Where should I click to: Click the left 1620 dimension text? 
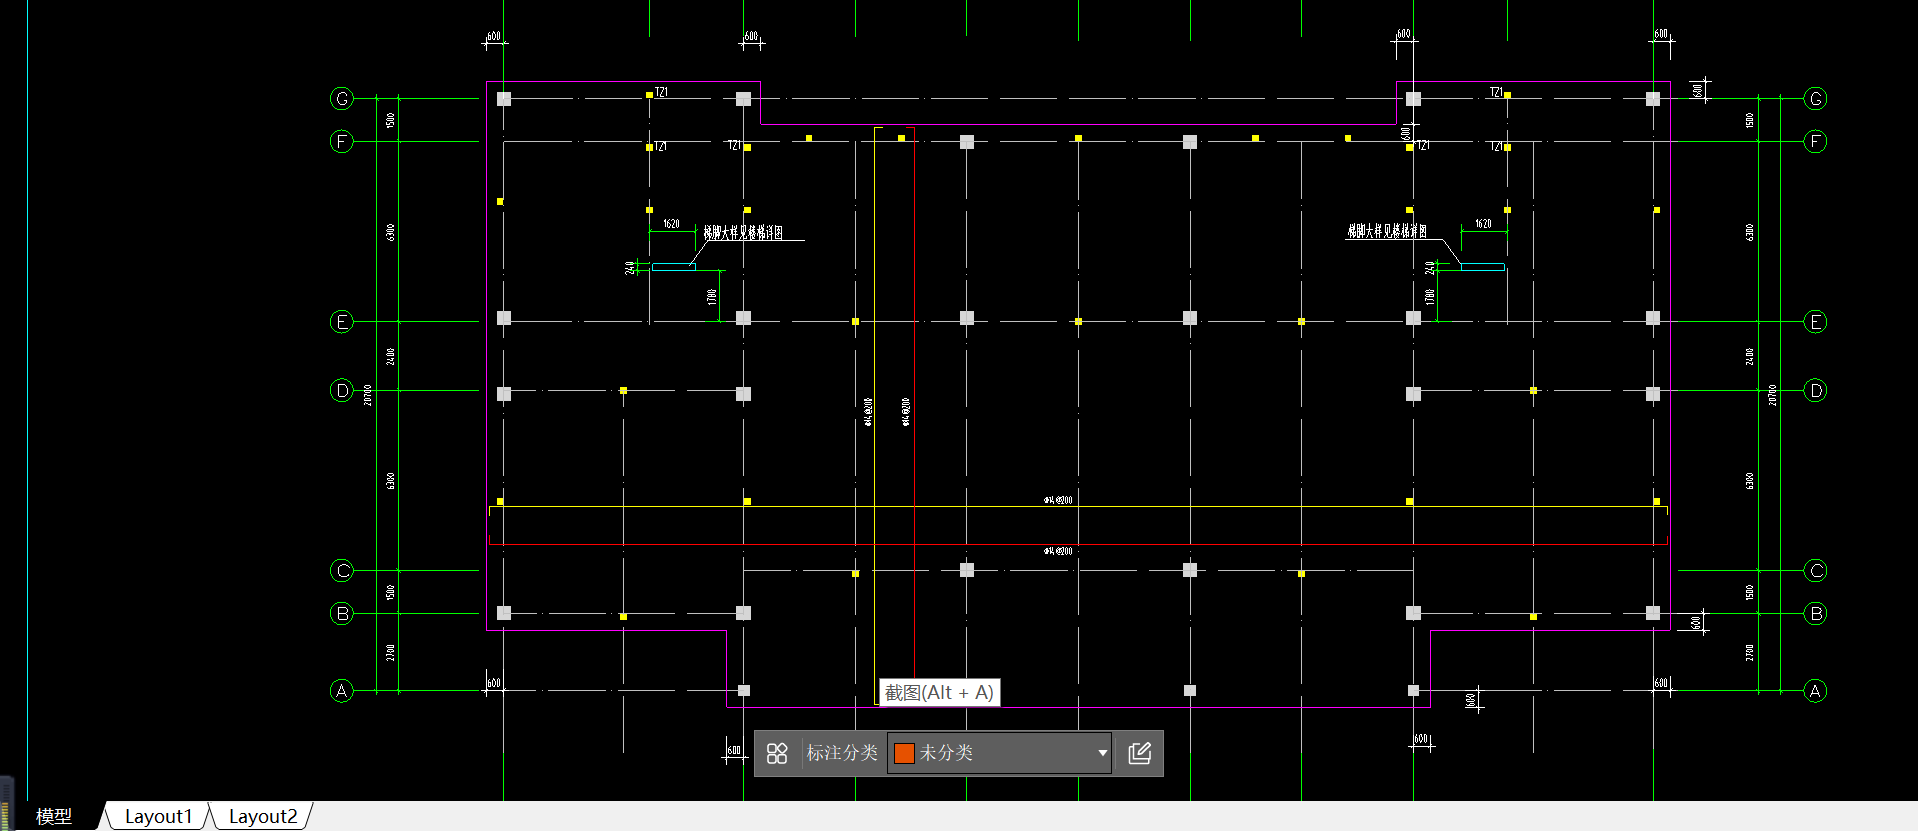[x=671, y=224]
